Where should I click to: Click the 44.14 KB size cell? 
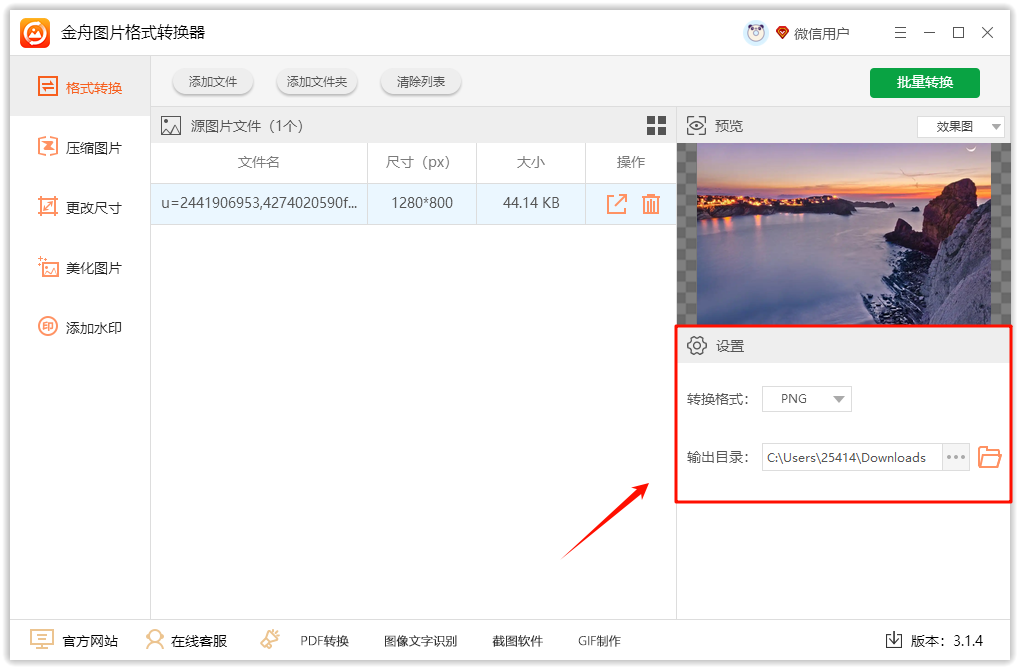coord(531,203)
